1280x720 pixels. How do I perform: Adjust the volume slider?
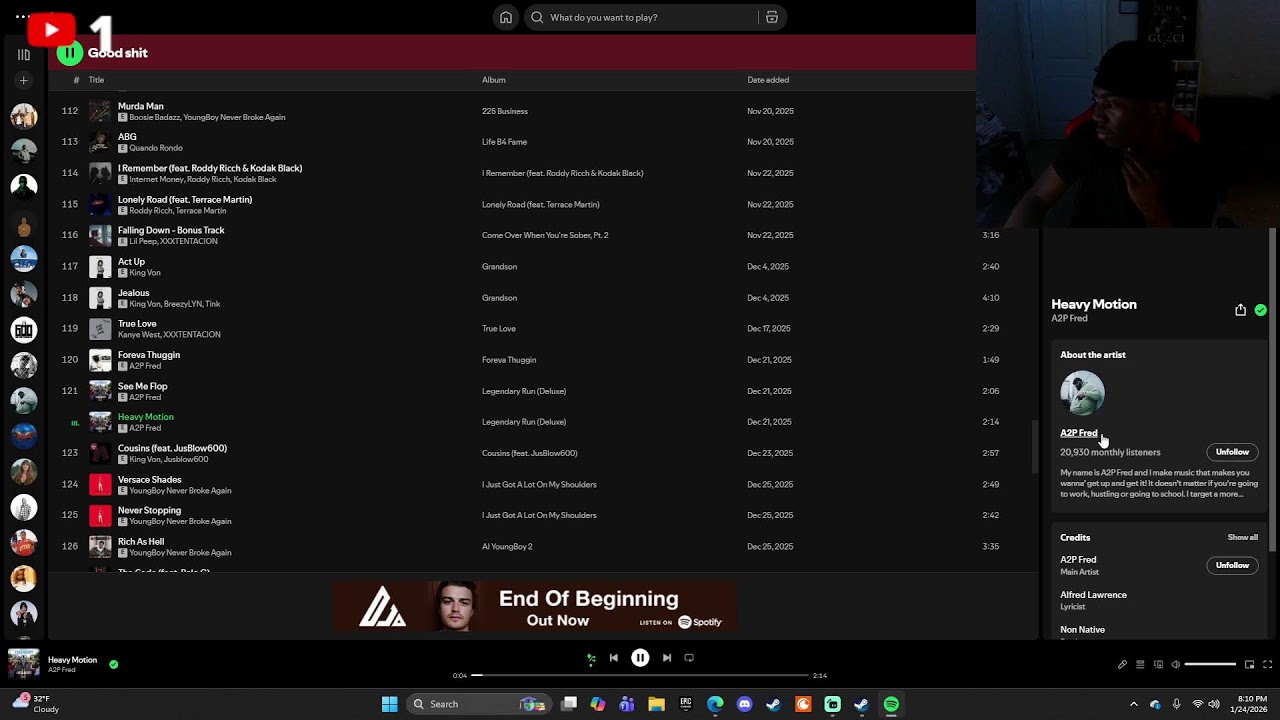click(x=1210, y=664)
